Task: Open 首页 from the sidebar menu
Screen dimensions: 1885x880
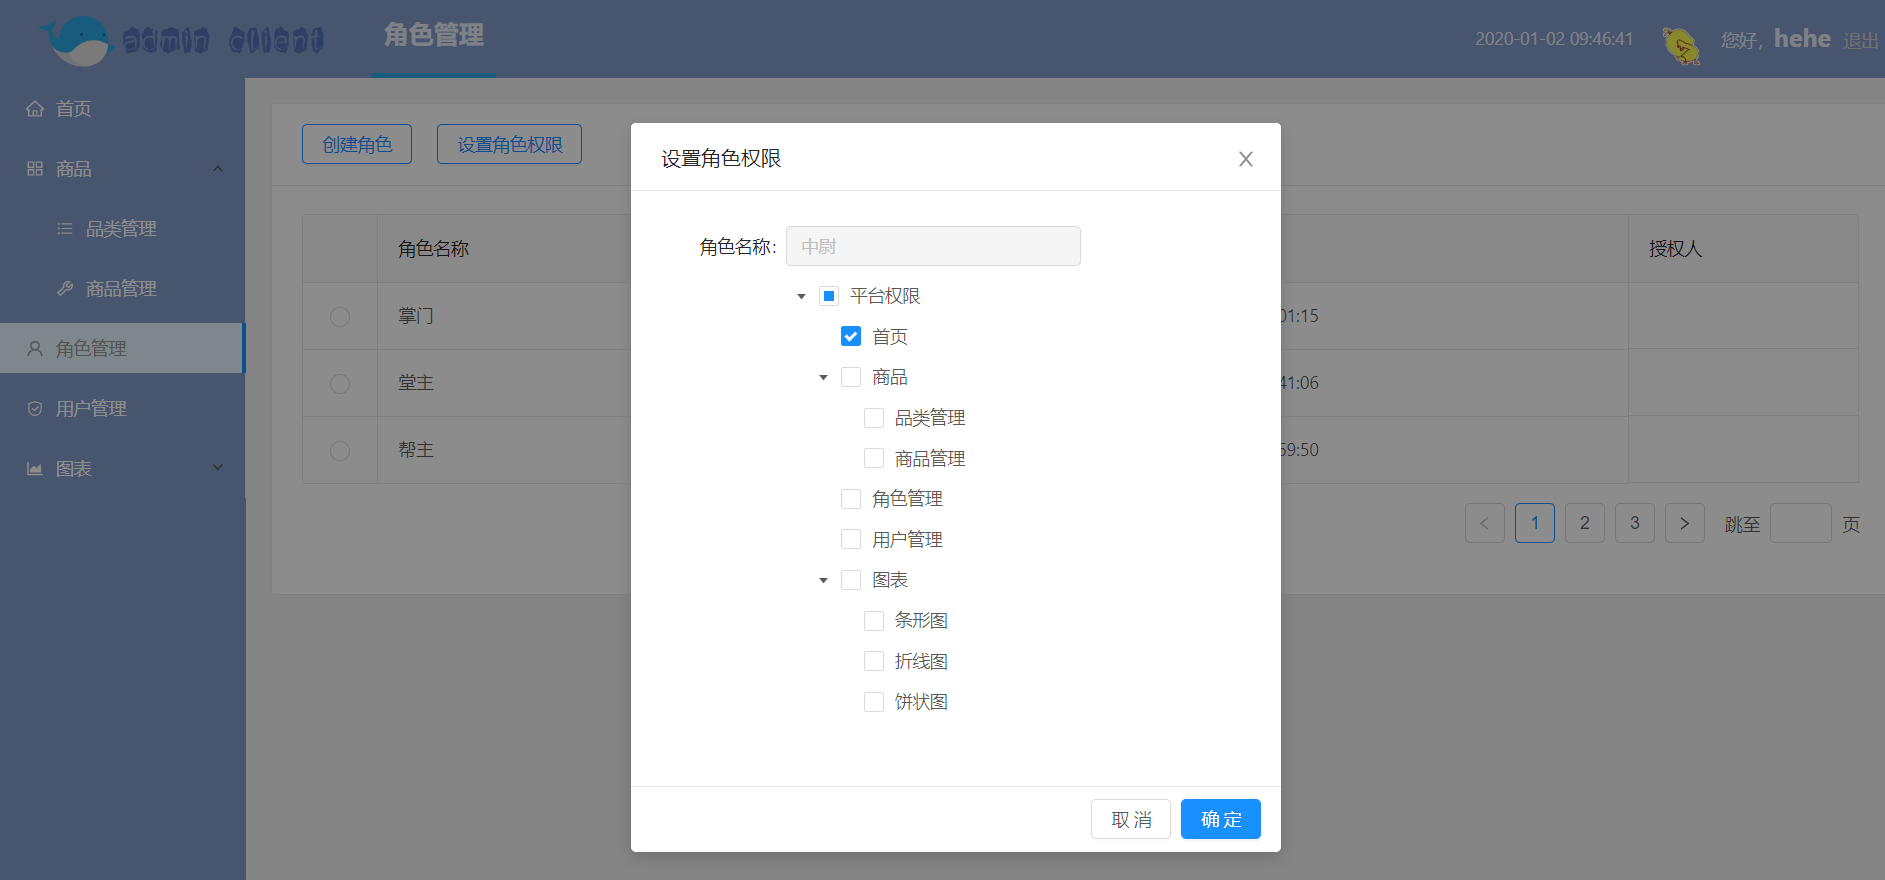Action: pos(122,108)
